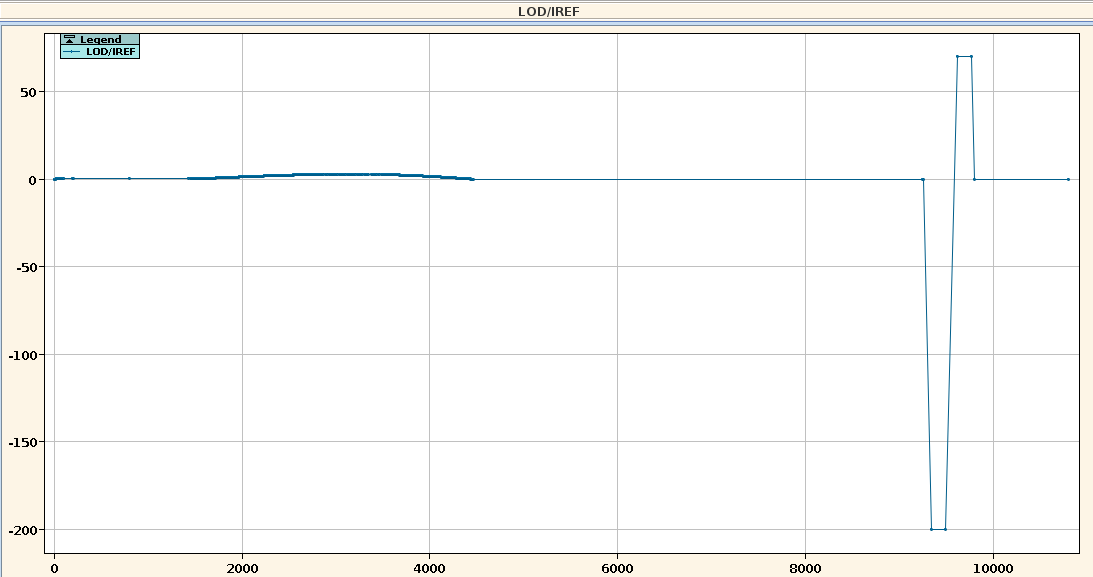
Task: Click the last data point at the far right
Action: tap(1068, 179)
